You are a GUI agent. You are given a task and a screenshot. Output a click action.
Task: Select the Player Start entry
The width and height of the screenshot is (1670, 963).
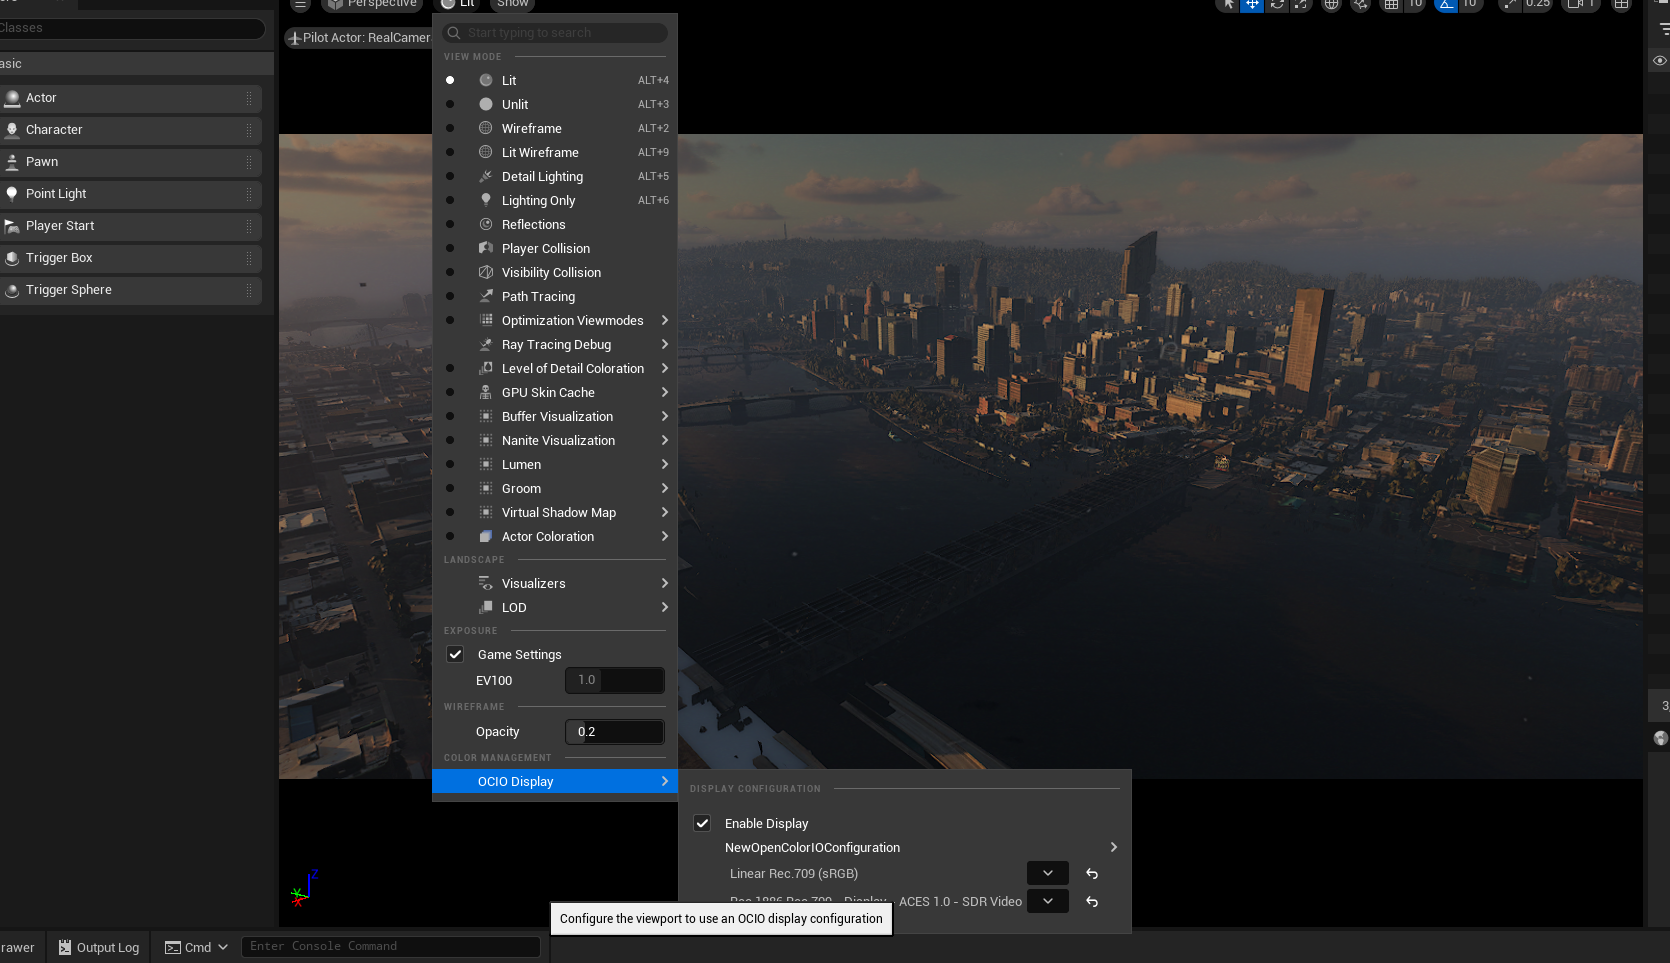point(131,226)
